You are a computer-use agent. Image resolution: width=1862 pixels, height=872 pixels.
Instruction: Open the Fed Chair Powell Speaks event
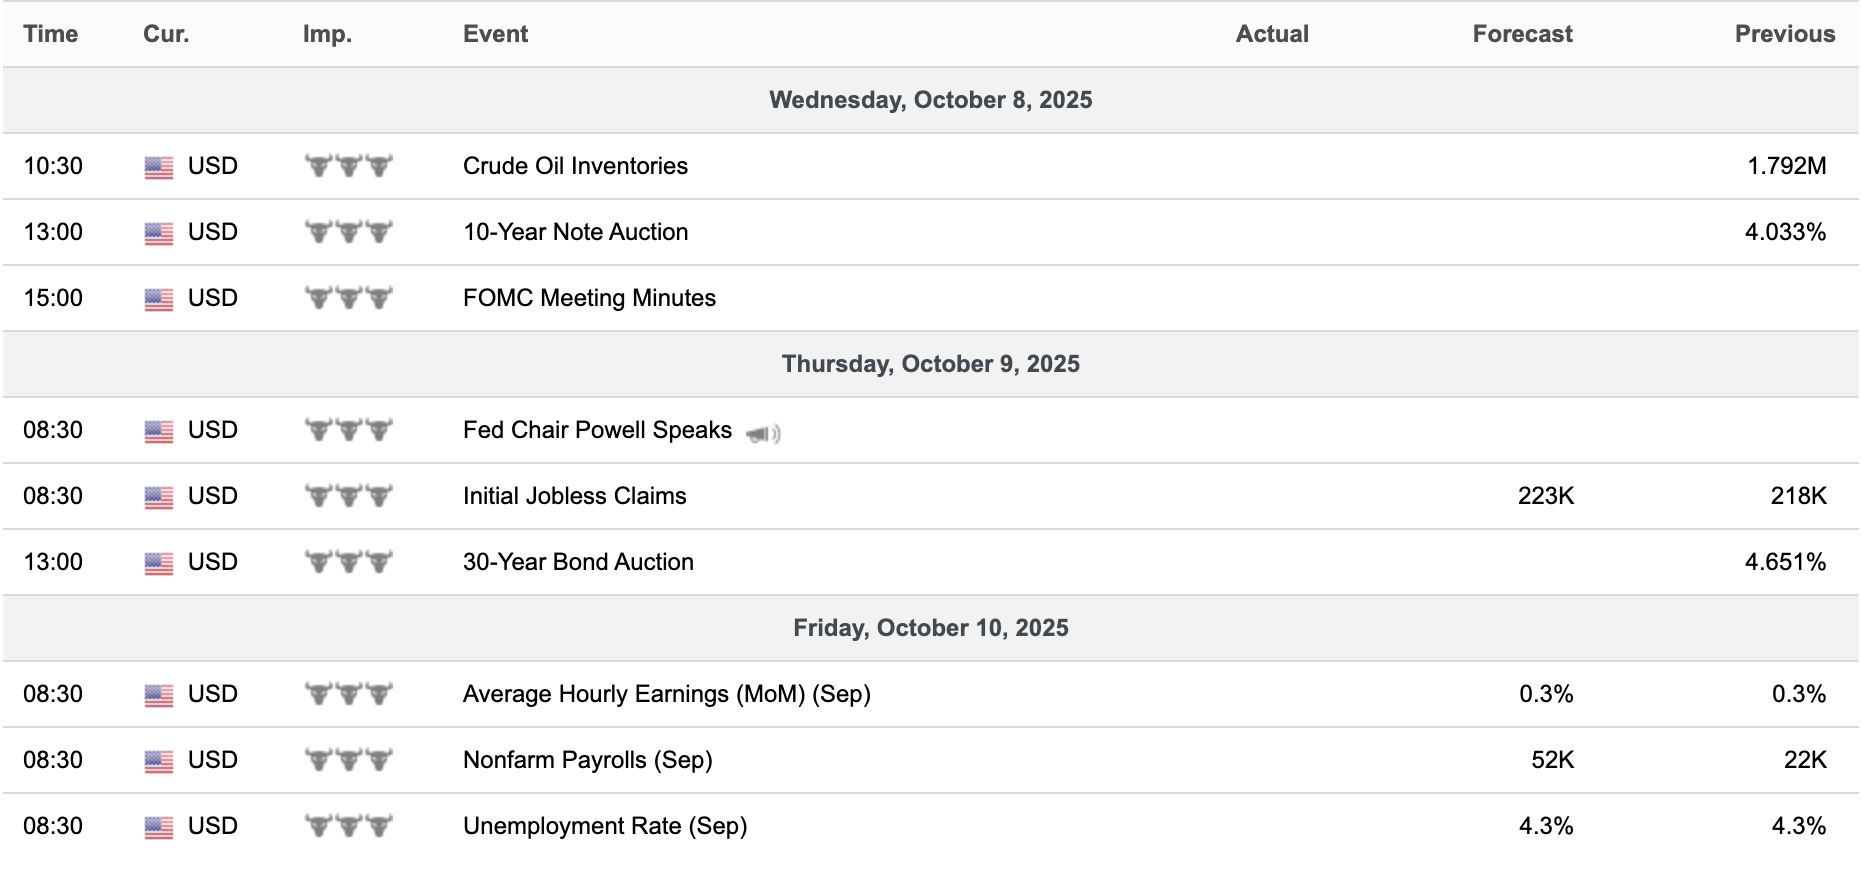pos(597,430)
